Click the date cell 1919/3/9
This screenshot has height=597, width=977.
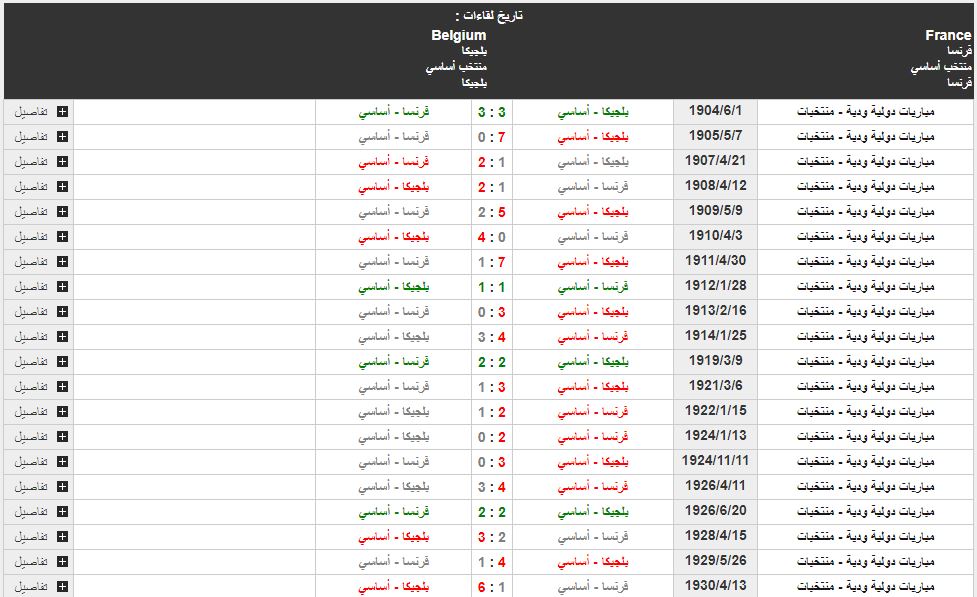715,360
